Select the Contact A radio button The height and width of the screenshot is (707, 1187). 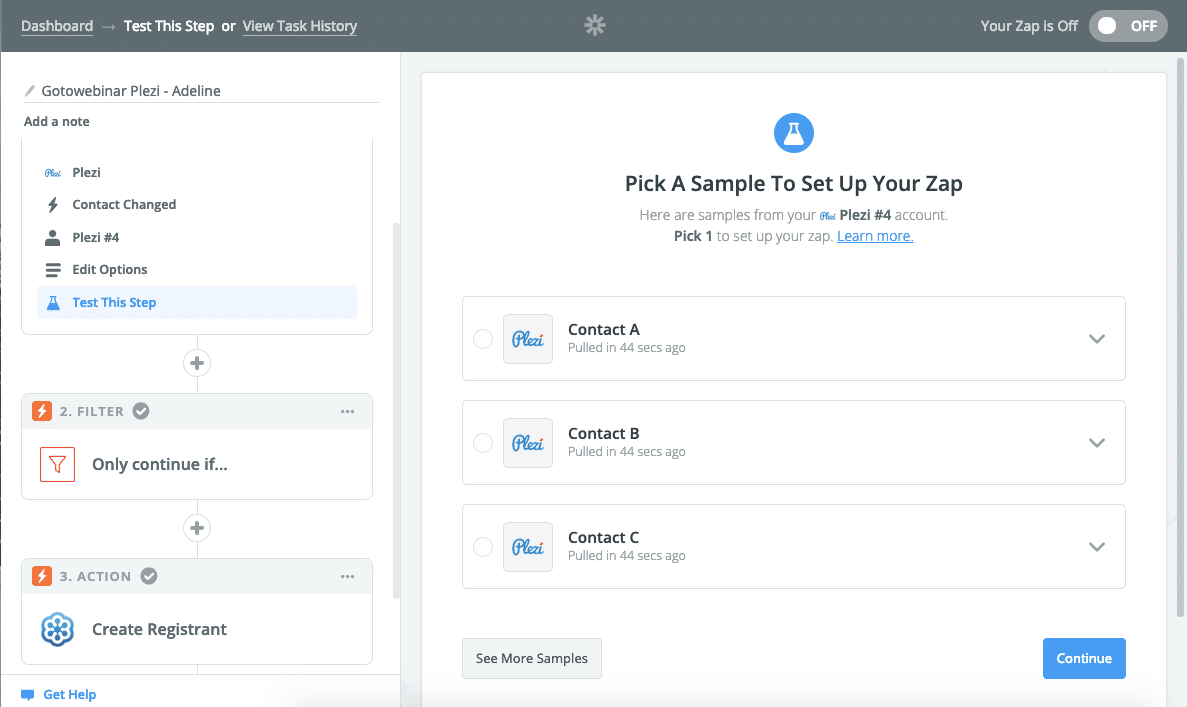tap(483, 338)
